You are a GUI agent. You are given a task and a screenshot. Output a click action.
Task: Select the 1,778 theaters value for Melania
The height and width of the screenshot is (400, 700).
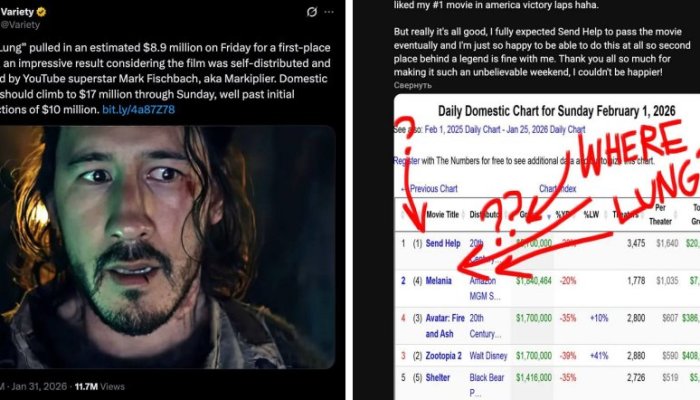(636, 281)
